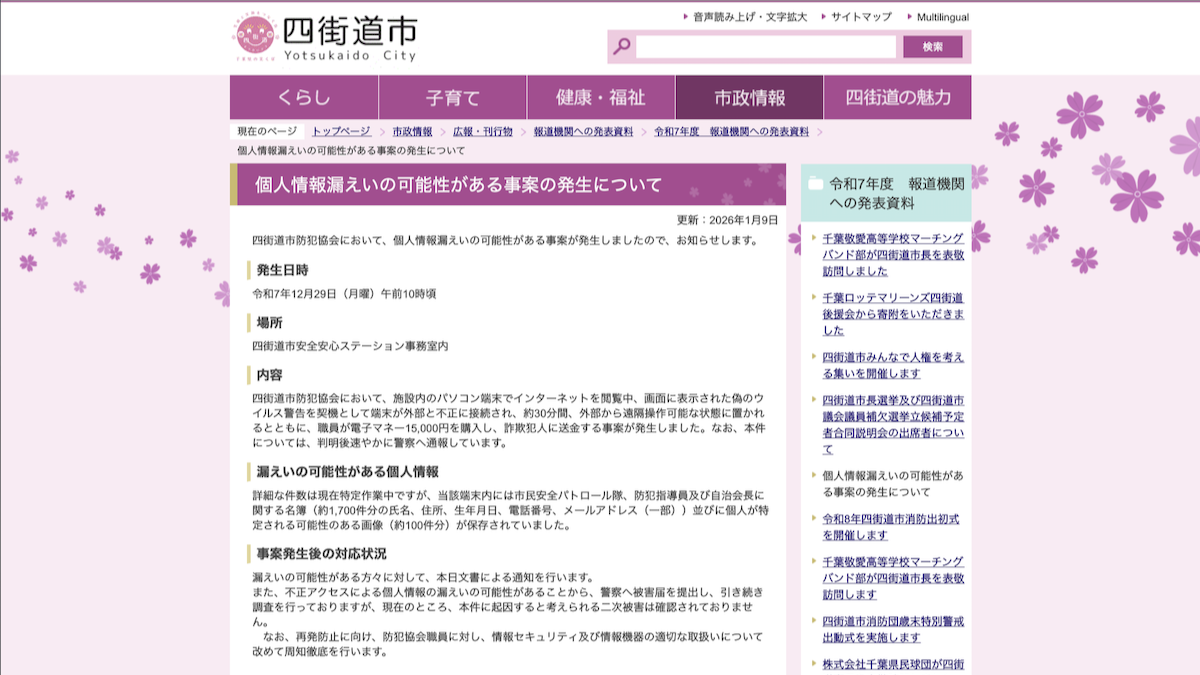Select the 四街道の魅力 navigation tab
Screen dimensions: 1200x675
point(897,98)
